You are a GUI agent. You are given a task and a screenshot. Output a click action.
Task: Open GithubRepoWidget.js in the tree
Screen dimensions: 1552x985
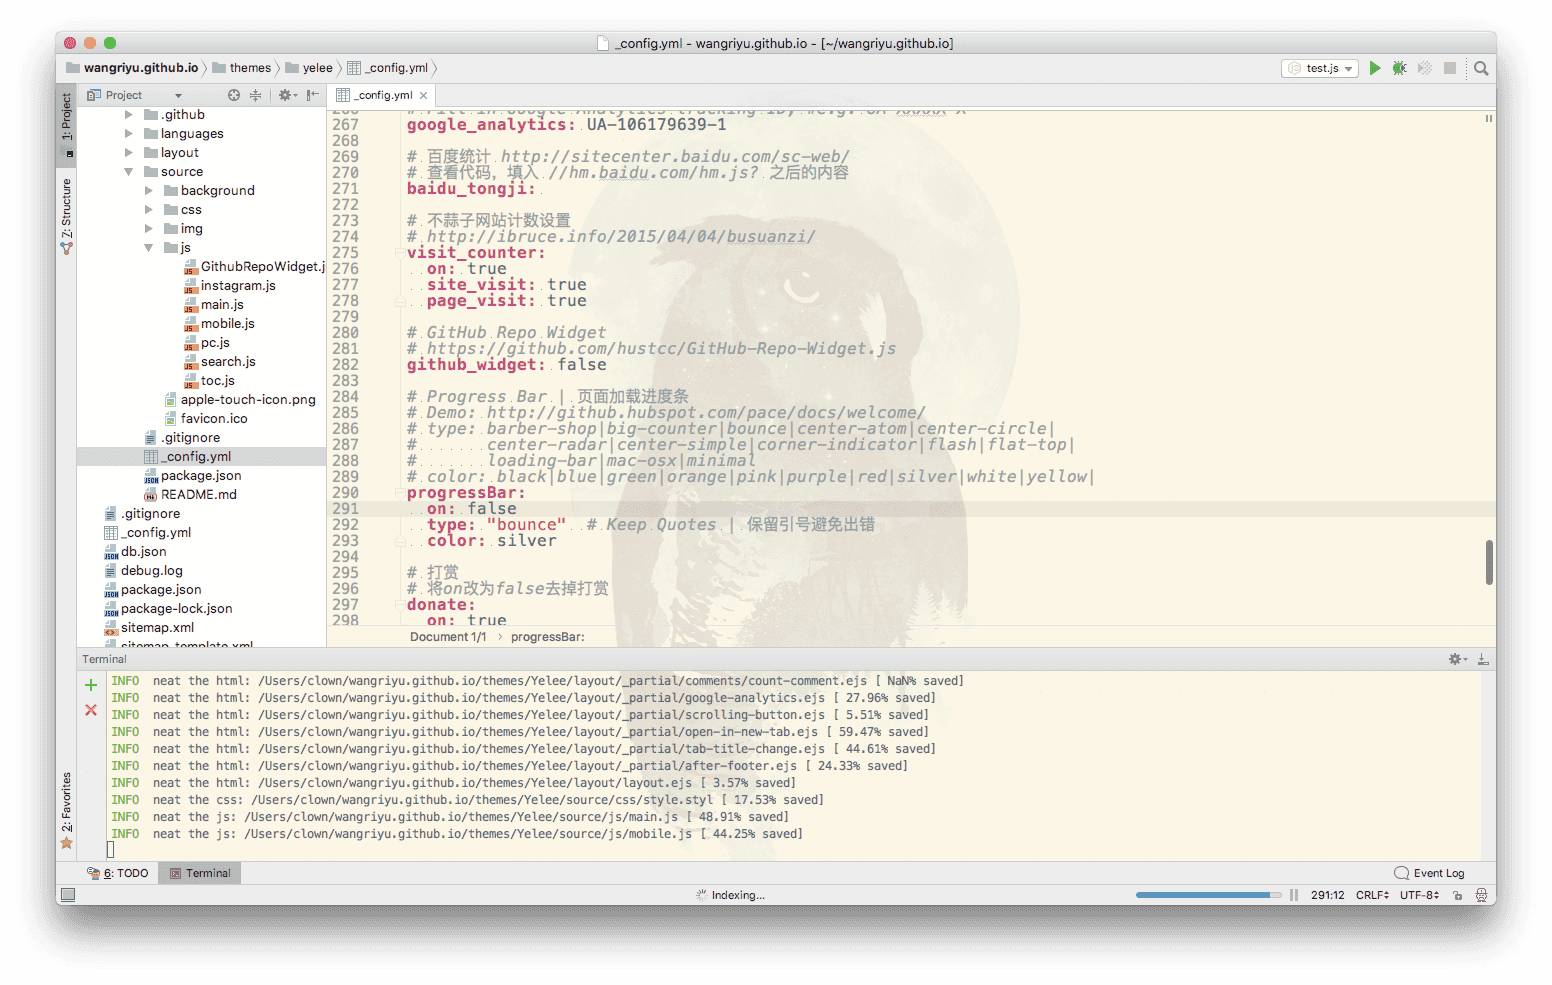coord(255,267)
